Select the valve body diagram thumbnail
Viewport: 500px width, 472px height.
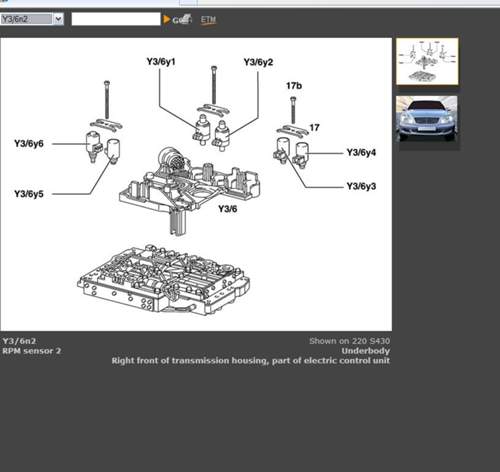(427, 61)
